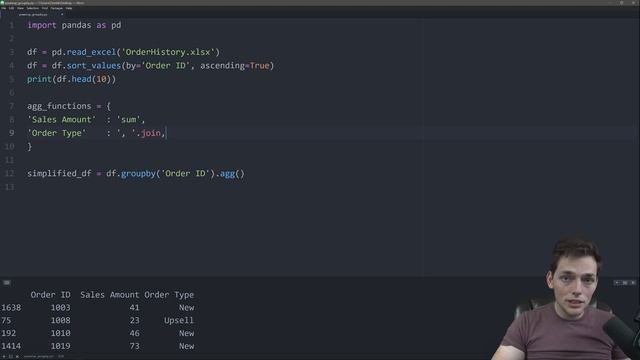The height and width of the screenshot is (360, 640).
Task: Click order ID '1010' in the output
Action: pos(60,333)
